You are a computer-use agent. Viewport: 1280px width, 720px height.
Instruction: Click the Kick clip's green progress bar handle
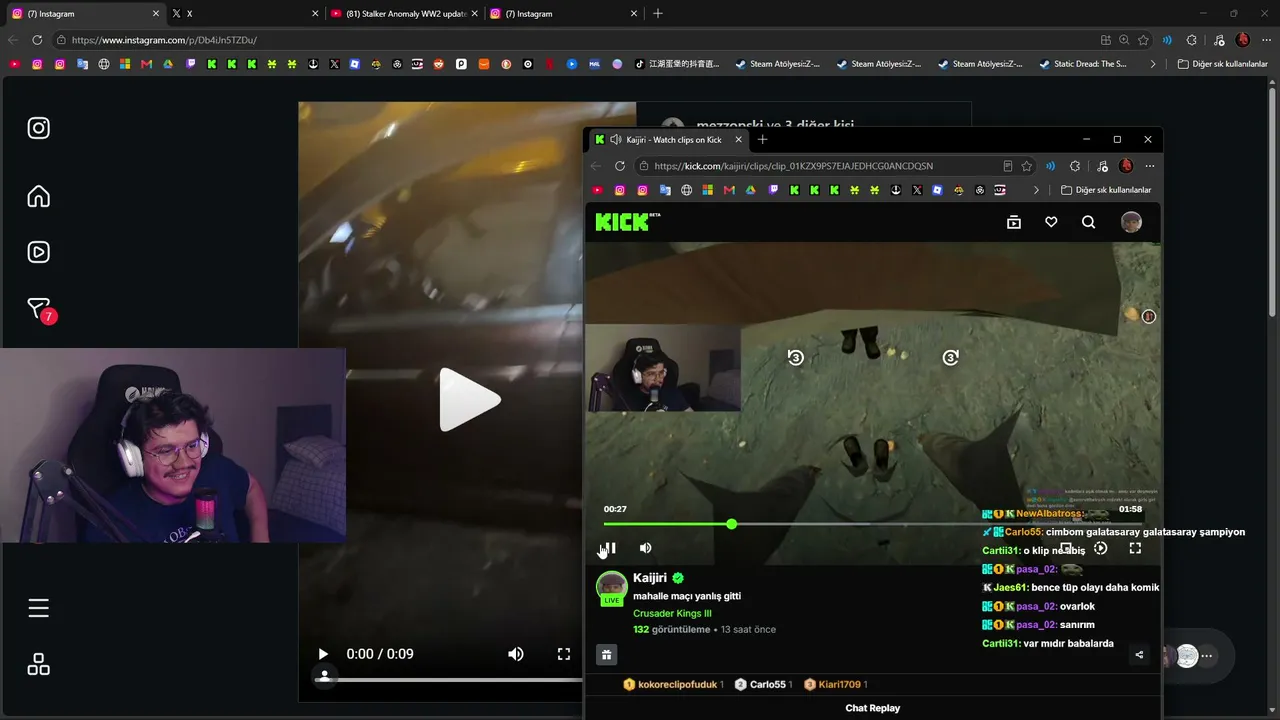(x=732, y=524)
